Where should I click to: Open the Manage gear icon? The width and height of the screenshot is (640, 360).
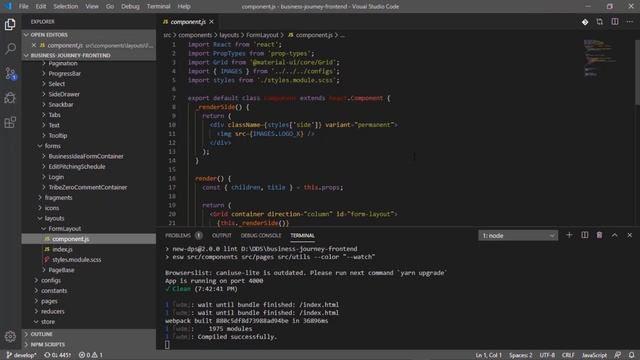pos(10,336)
